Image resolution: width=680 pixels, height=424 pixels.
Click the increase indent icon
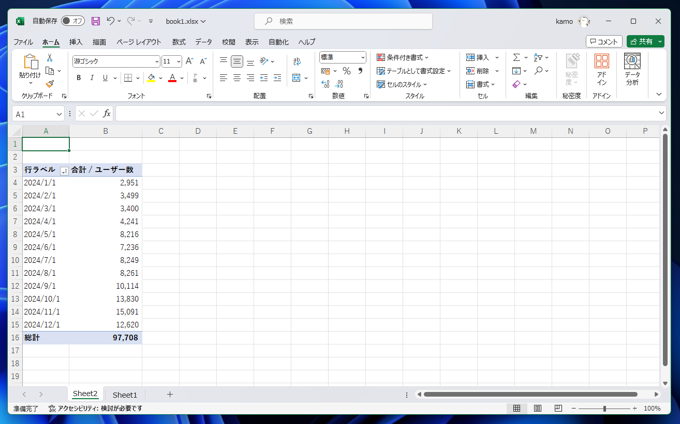pos(277,78)
